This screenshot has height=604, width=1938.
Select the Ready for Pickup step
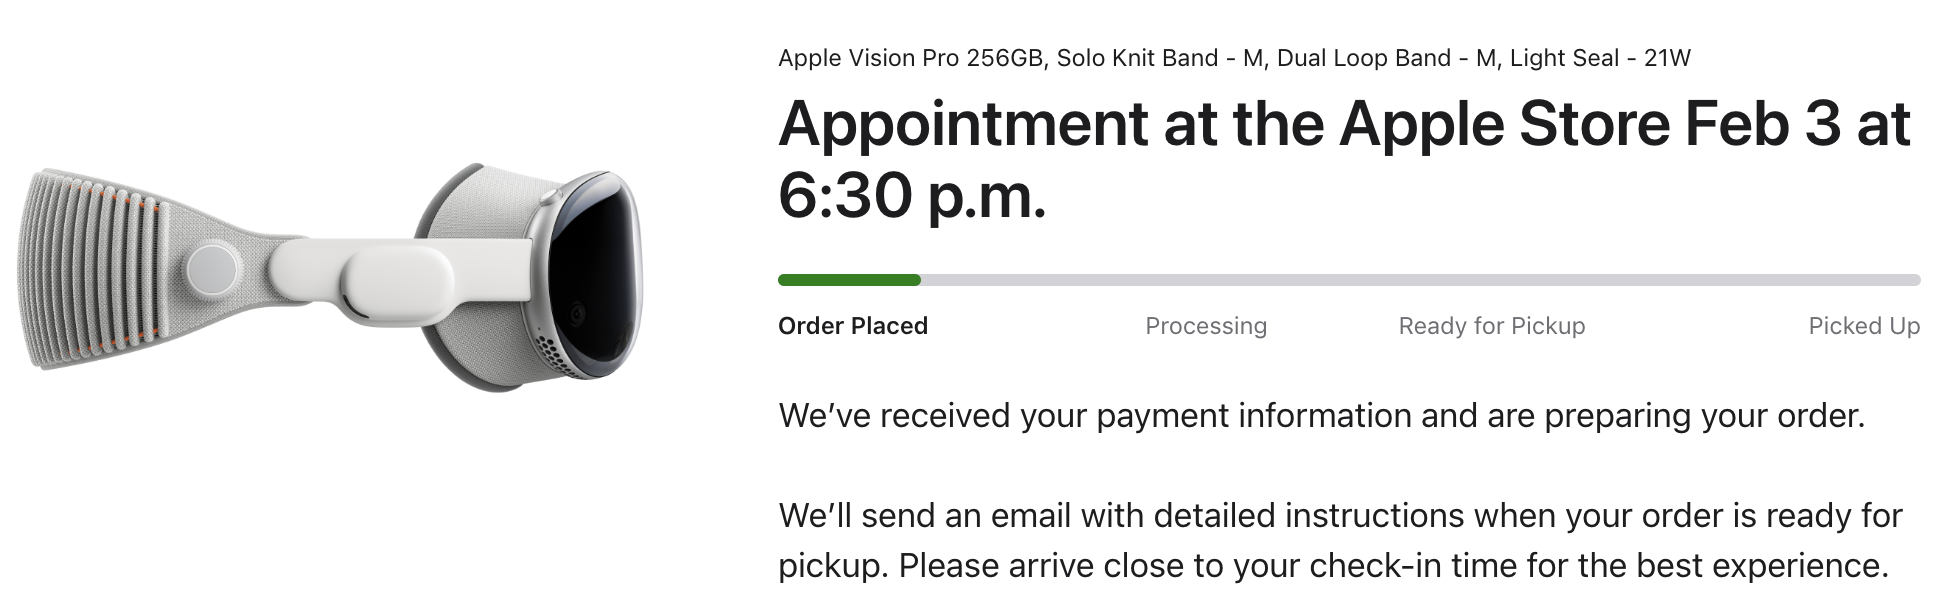(x=1491, y=326)
